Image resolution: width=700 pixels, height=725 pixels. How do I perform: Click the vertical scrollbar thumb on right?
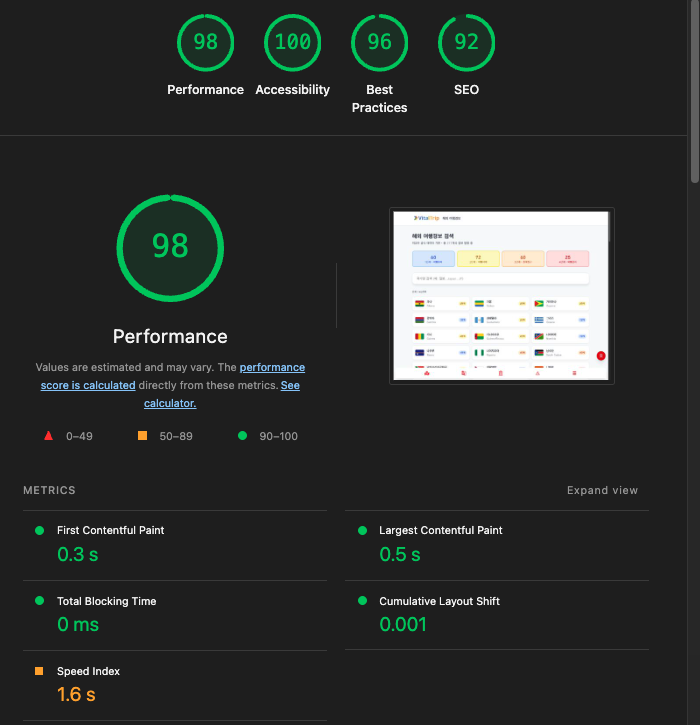point(695,92)
